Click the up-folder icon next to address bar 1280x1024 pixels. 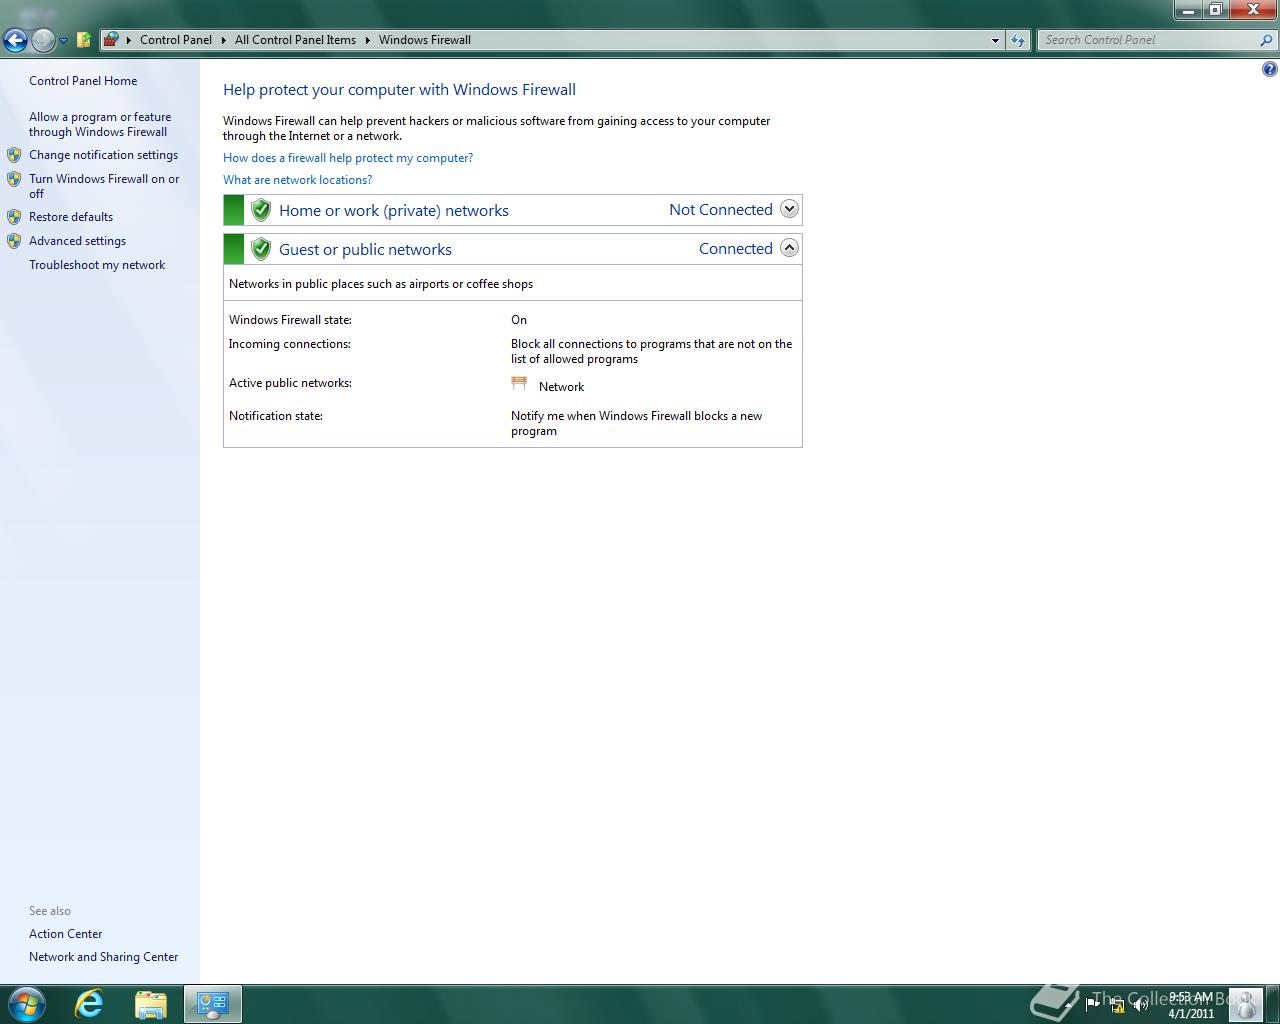[84, 40]
